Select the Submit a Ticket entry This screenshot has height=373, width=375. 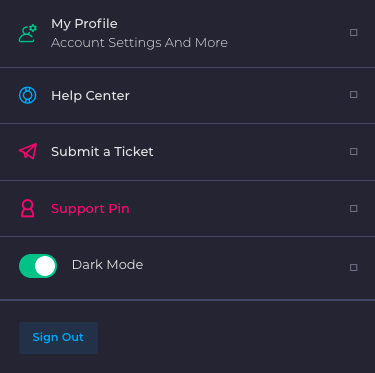coord(187,152)
